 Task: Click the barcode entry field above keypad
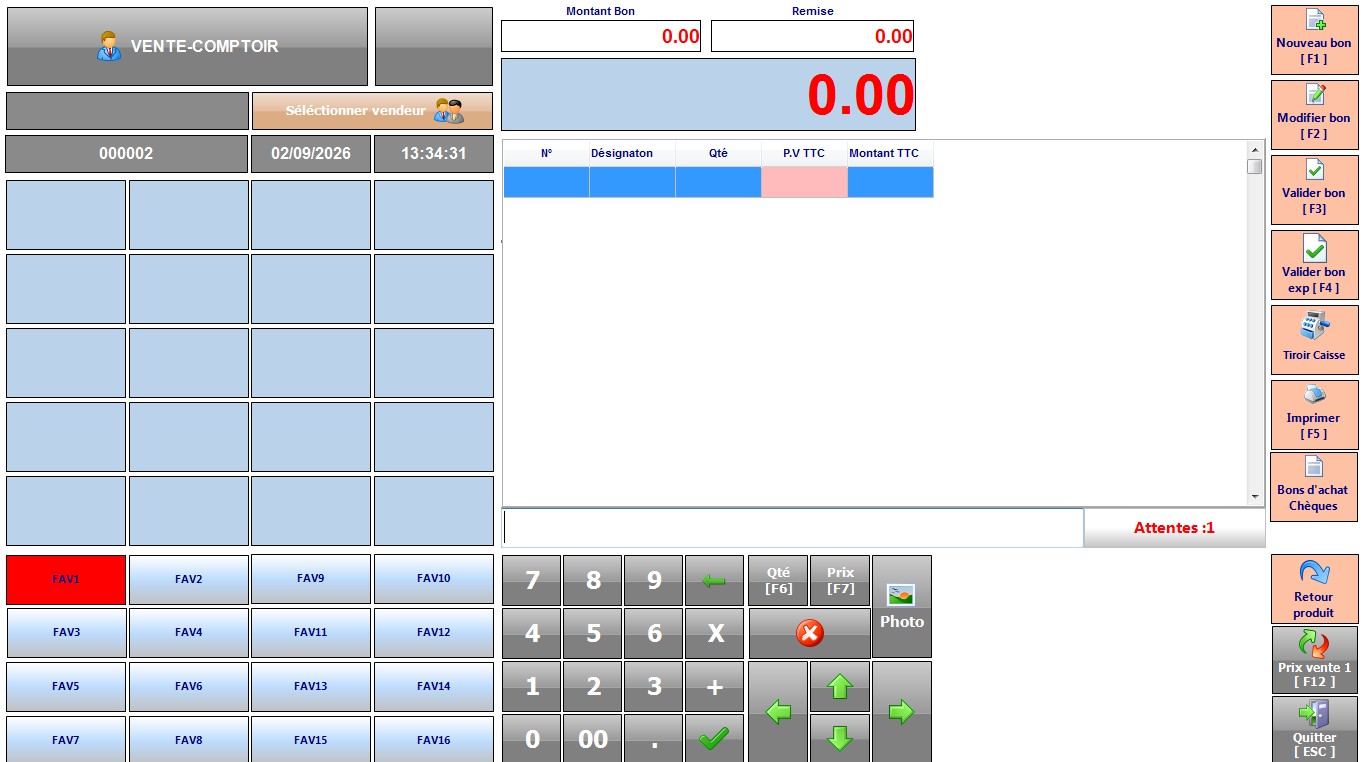[793, 527]
